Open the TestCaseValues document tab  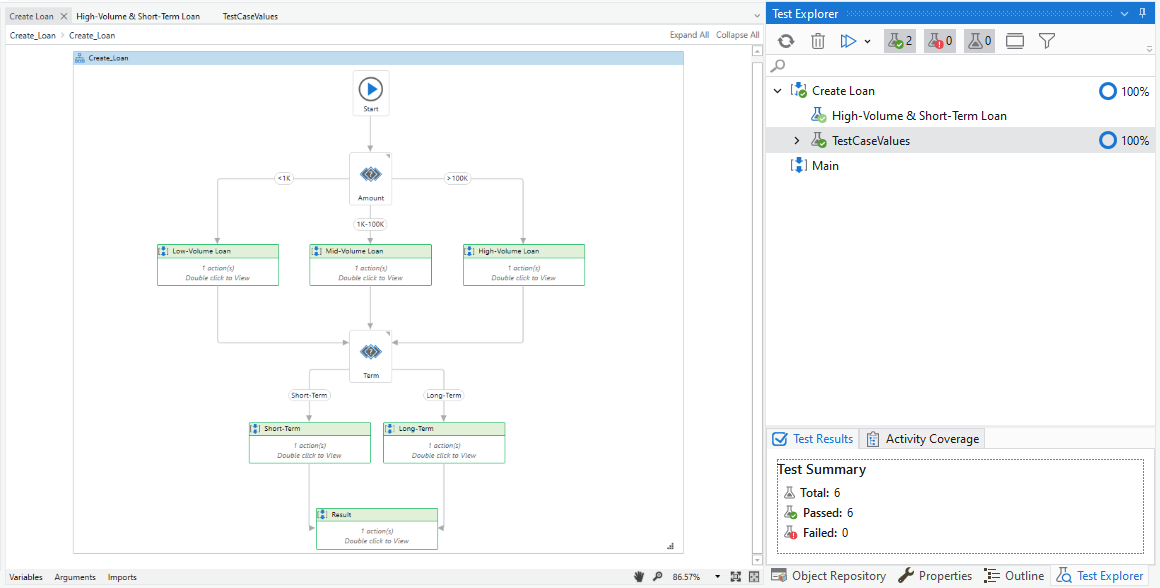pyautogui.click(x=250, y=16)
